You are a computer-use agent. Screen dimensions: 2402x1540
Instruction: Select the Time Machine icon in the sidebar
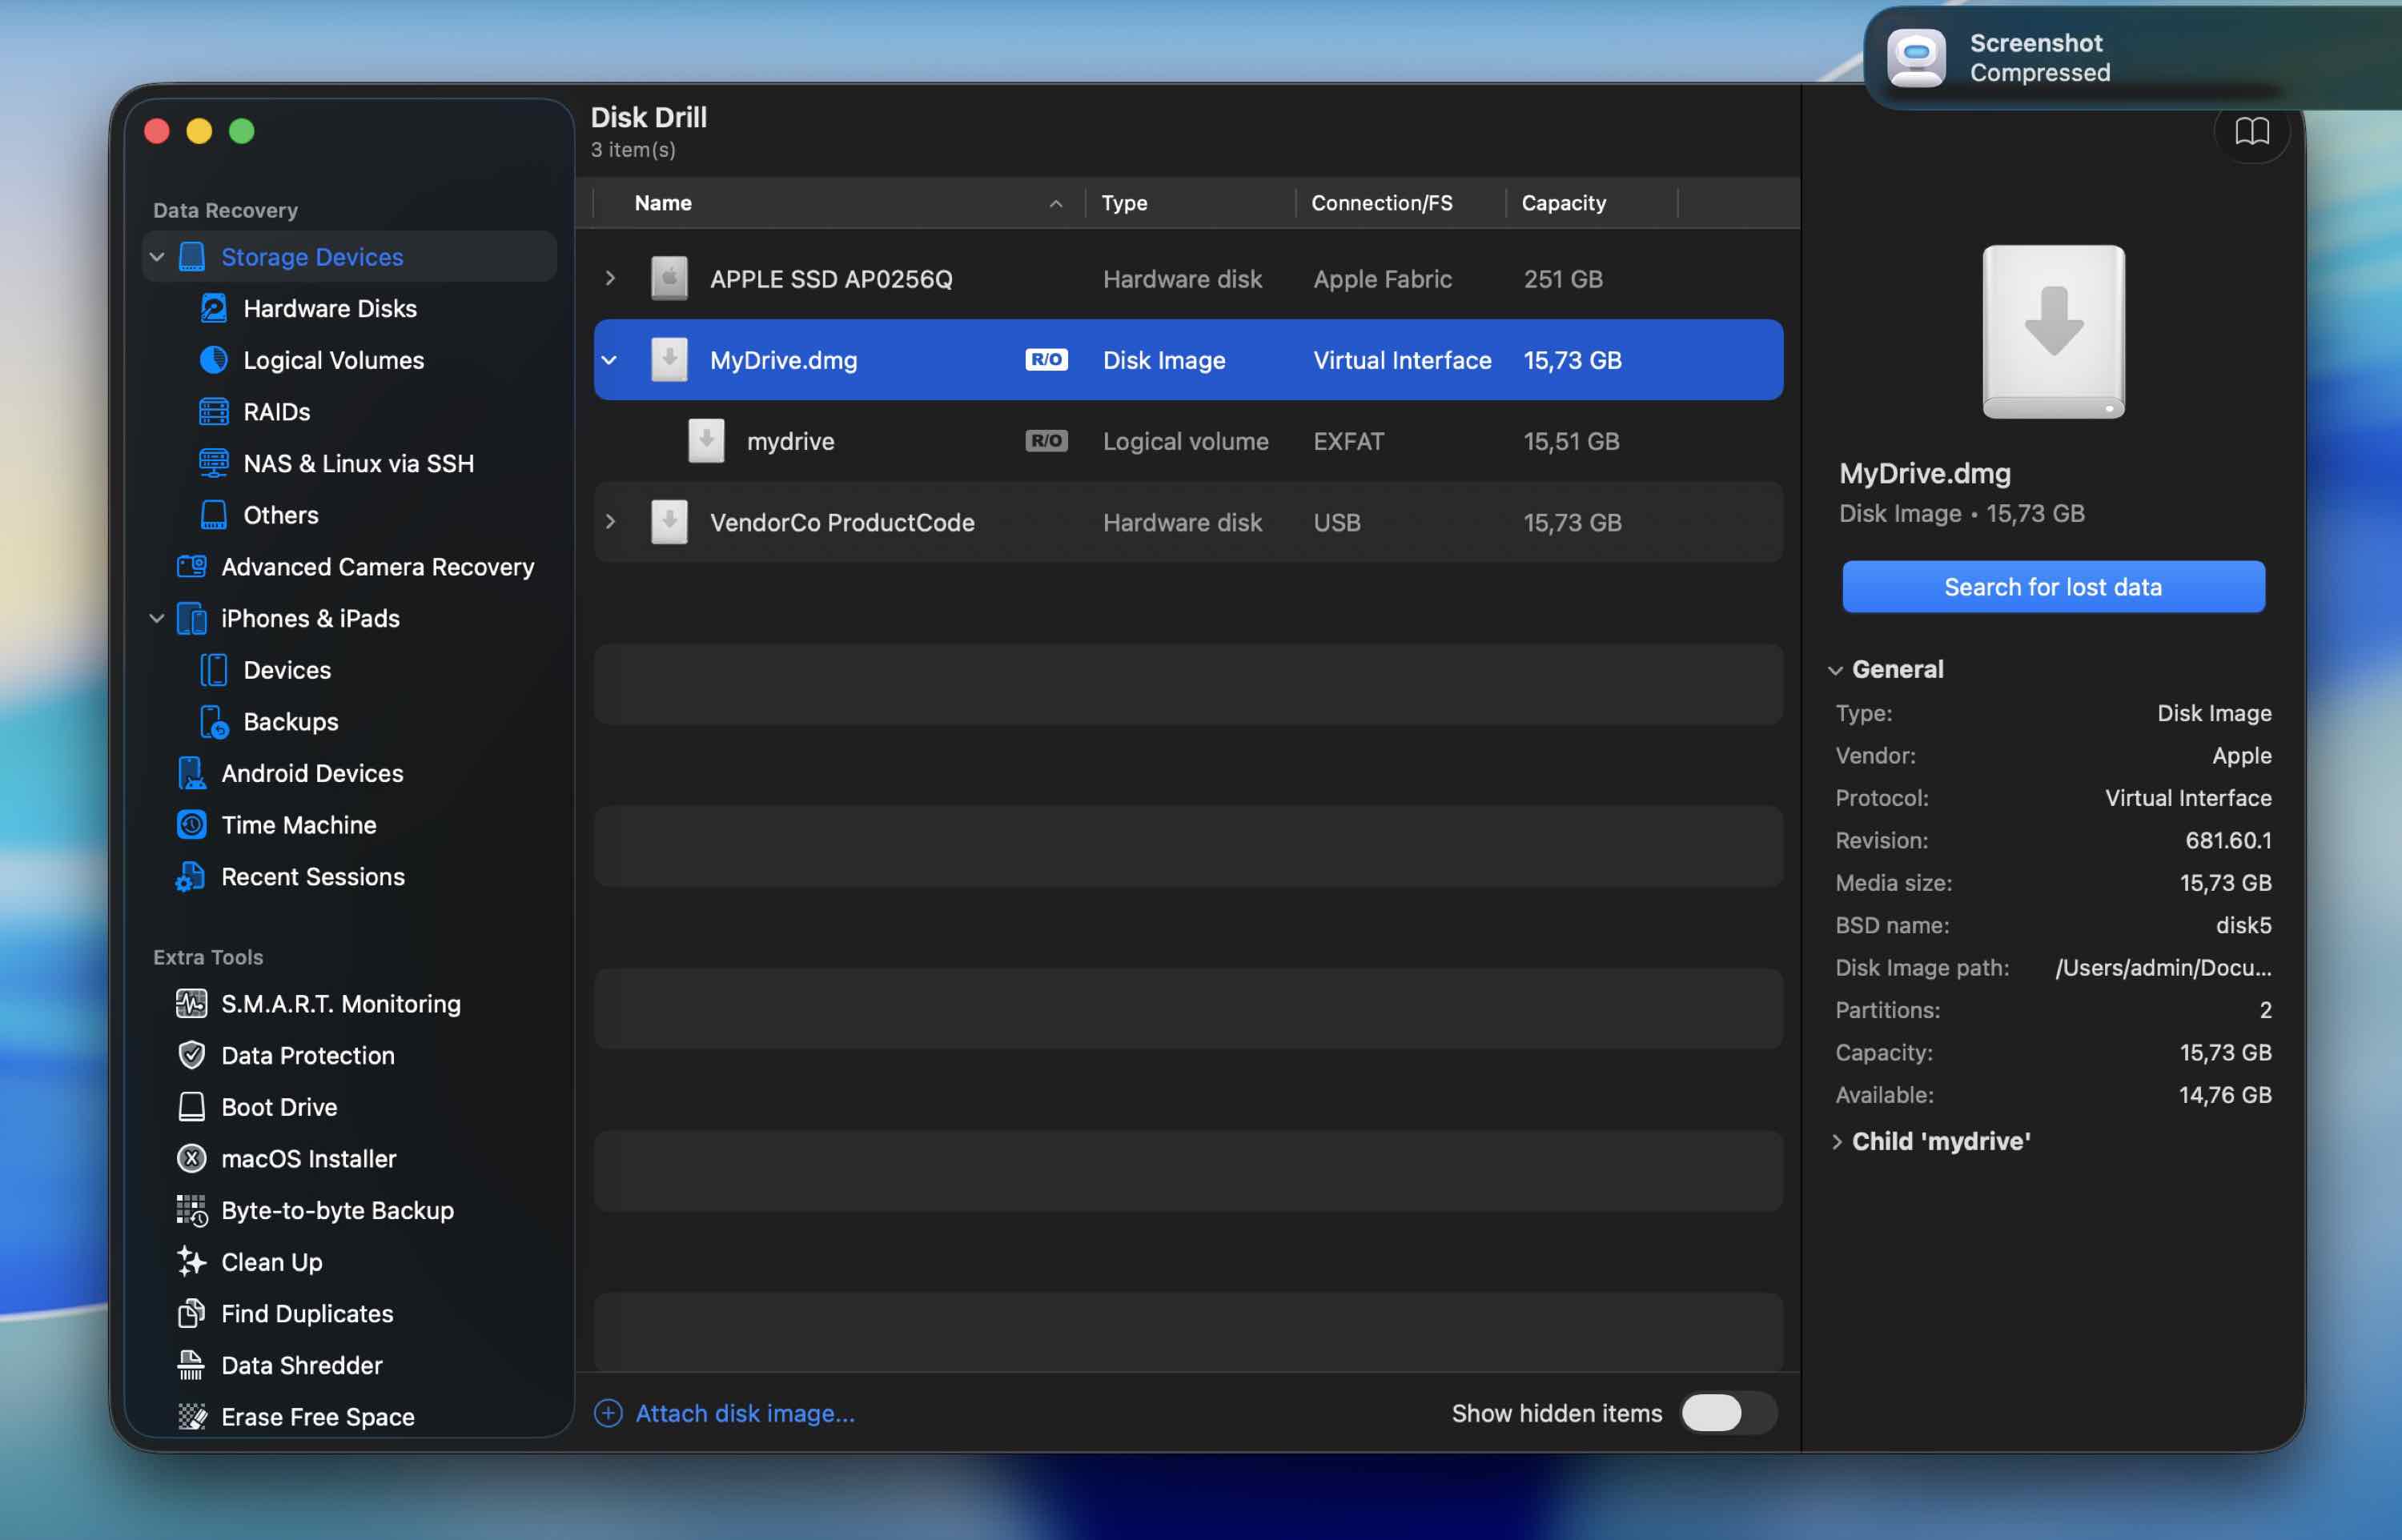coord(191,825)
